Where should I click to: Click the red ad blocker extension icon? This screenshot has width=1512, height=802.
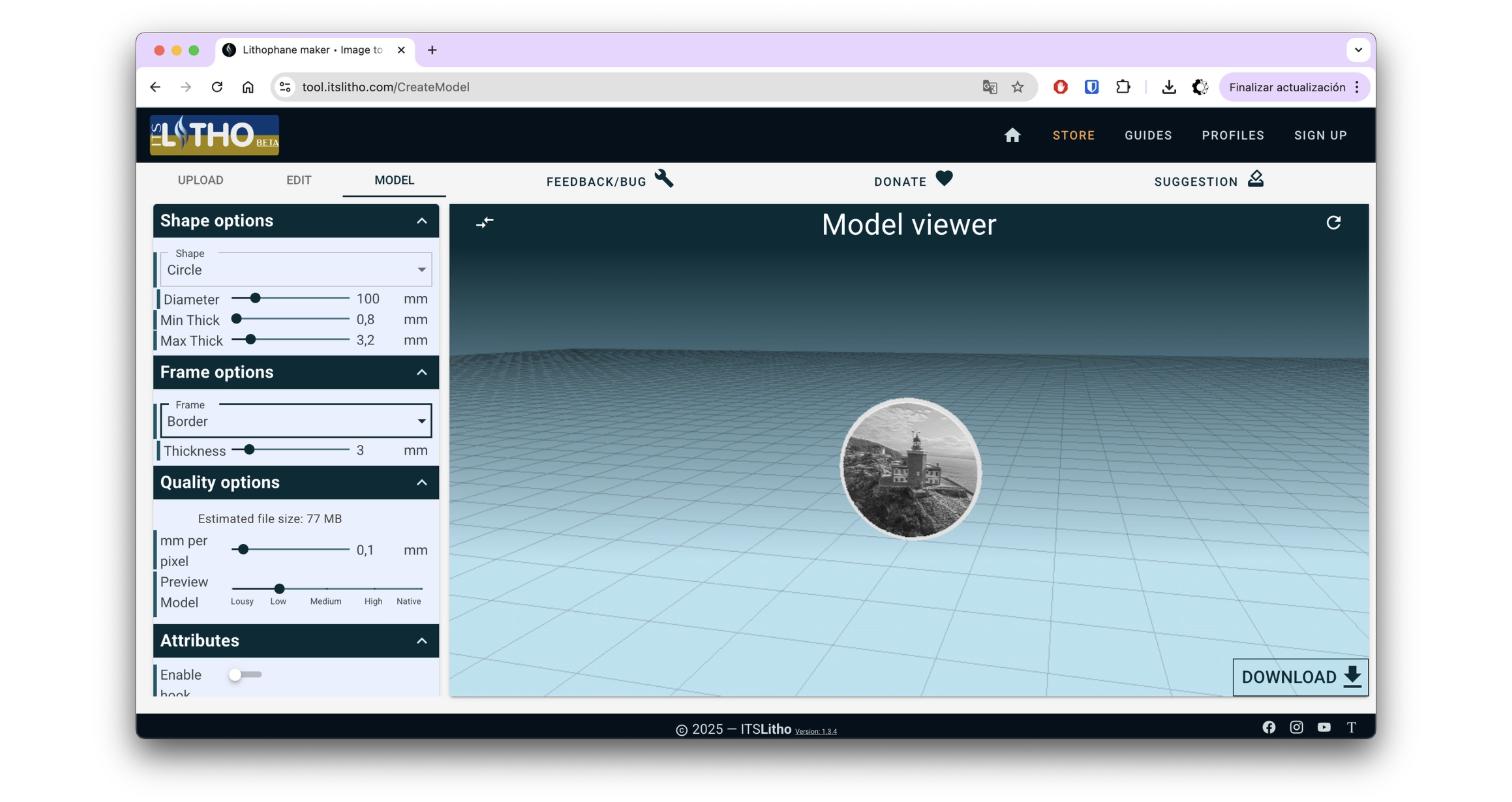(1061, 87)
